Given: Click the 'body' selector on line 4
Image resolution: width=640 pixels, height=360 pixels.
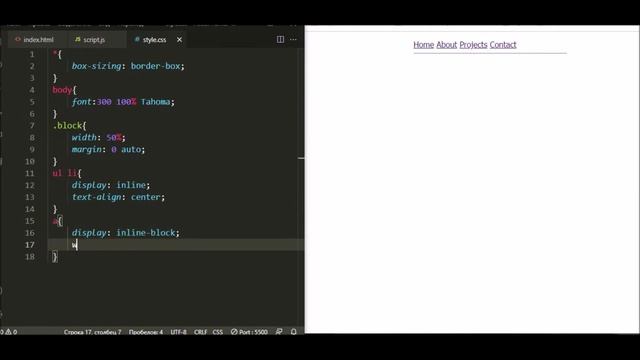Looking at the screenshot, I should [62, 90].
